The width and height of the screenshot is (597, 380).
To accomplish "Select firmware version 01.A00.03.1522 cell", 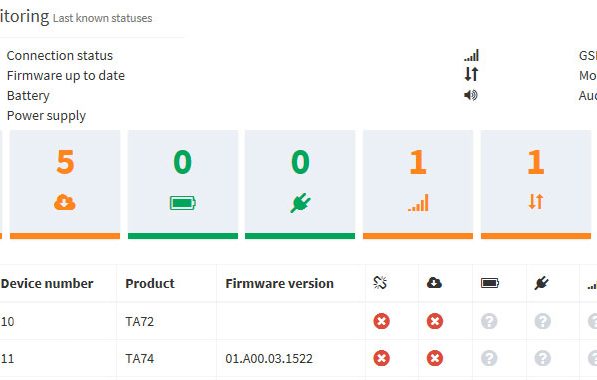I will point(269,359).
